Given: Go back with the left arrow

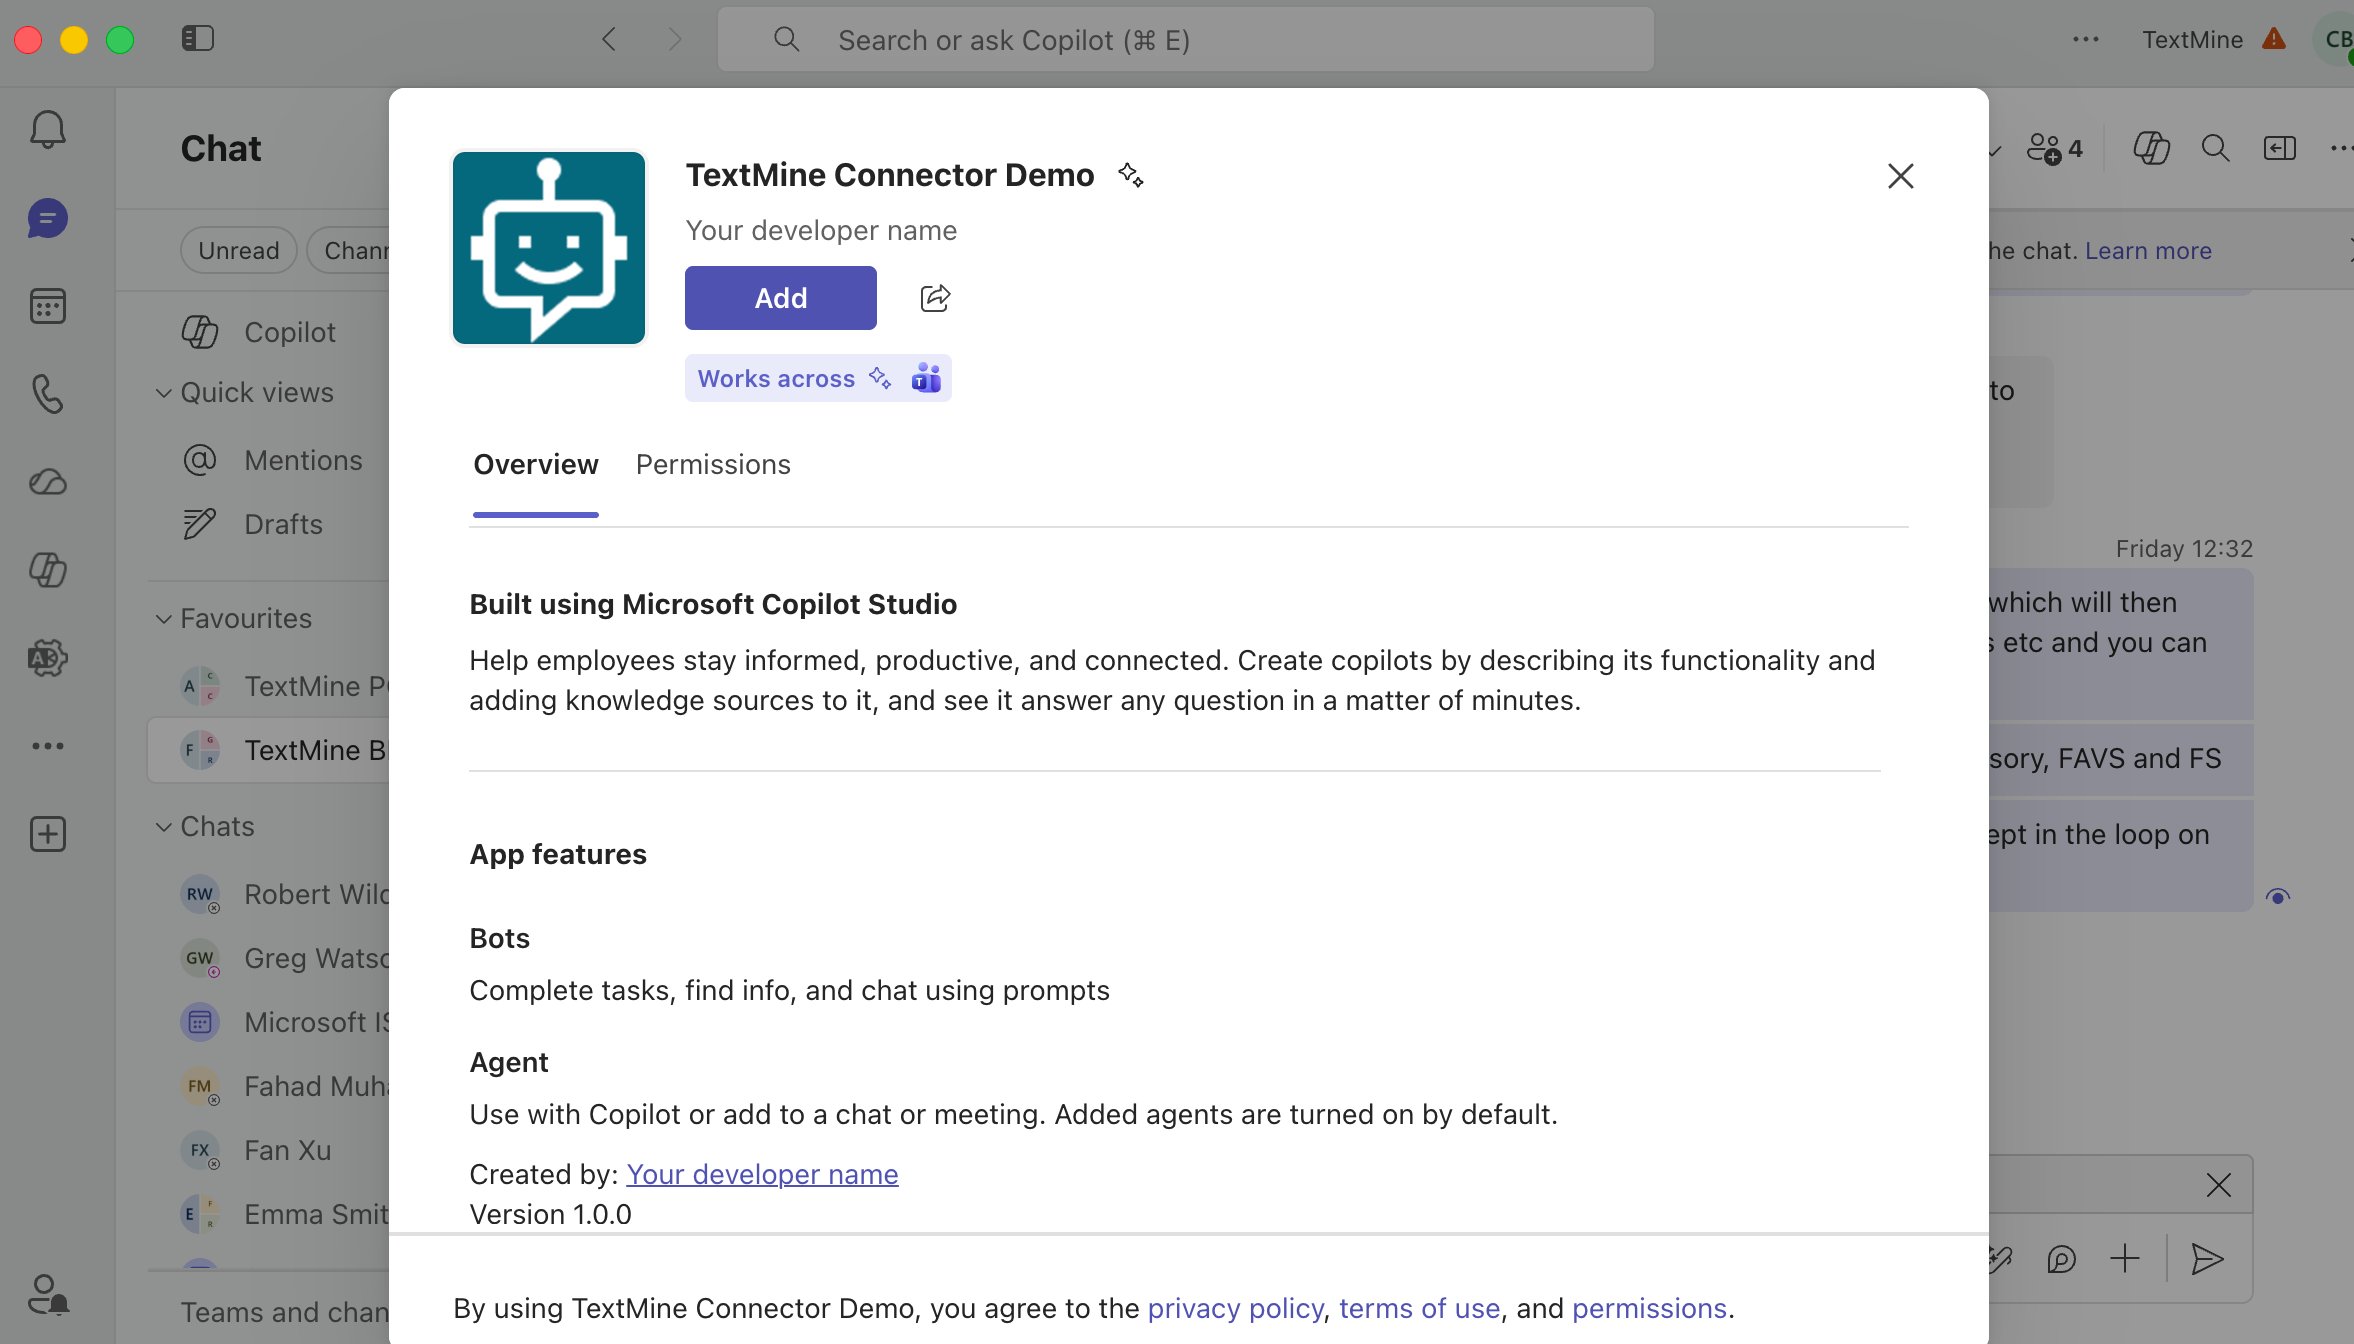Looking at the screenshot, I should pos(609,39).
